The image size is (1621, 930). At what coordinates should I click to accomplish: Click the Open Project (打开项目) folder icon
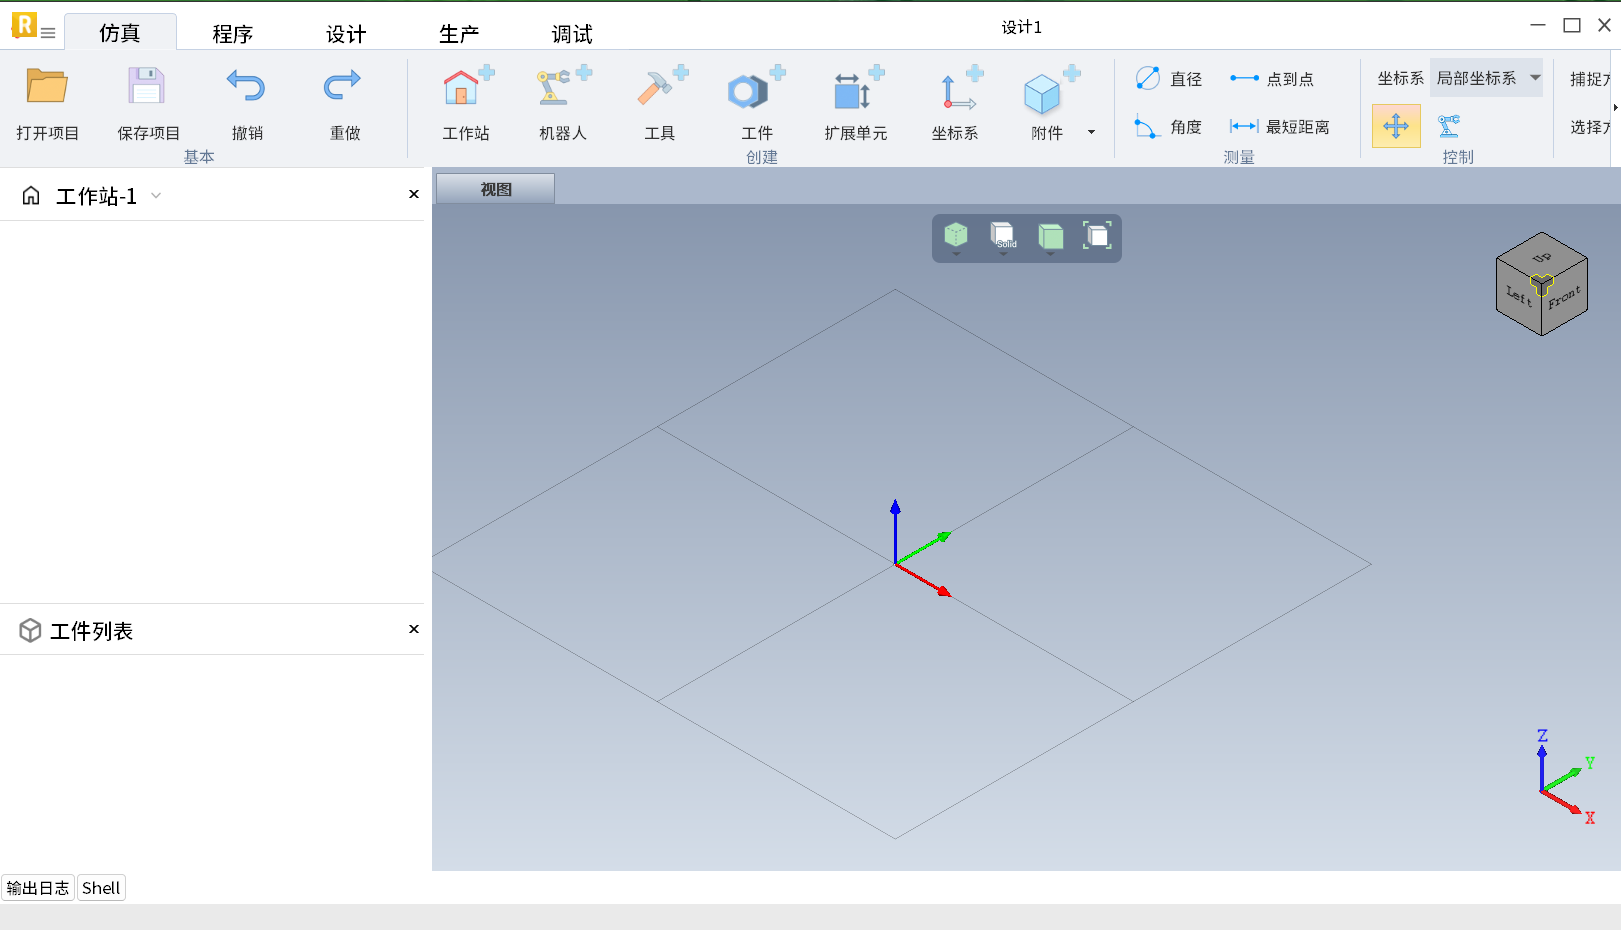tap(47, 88)
